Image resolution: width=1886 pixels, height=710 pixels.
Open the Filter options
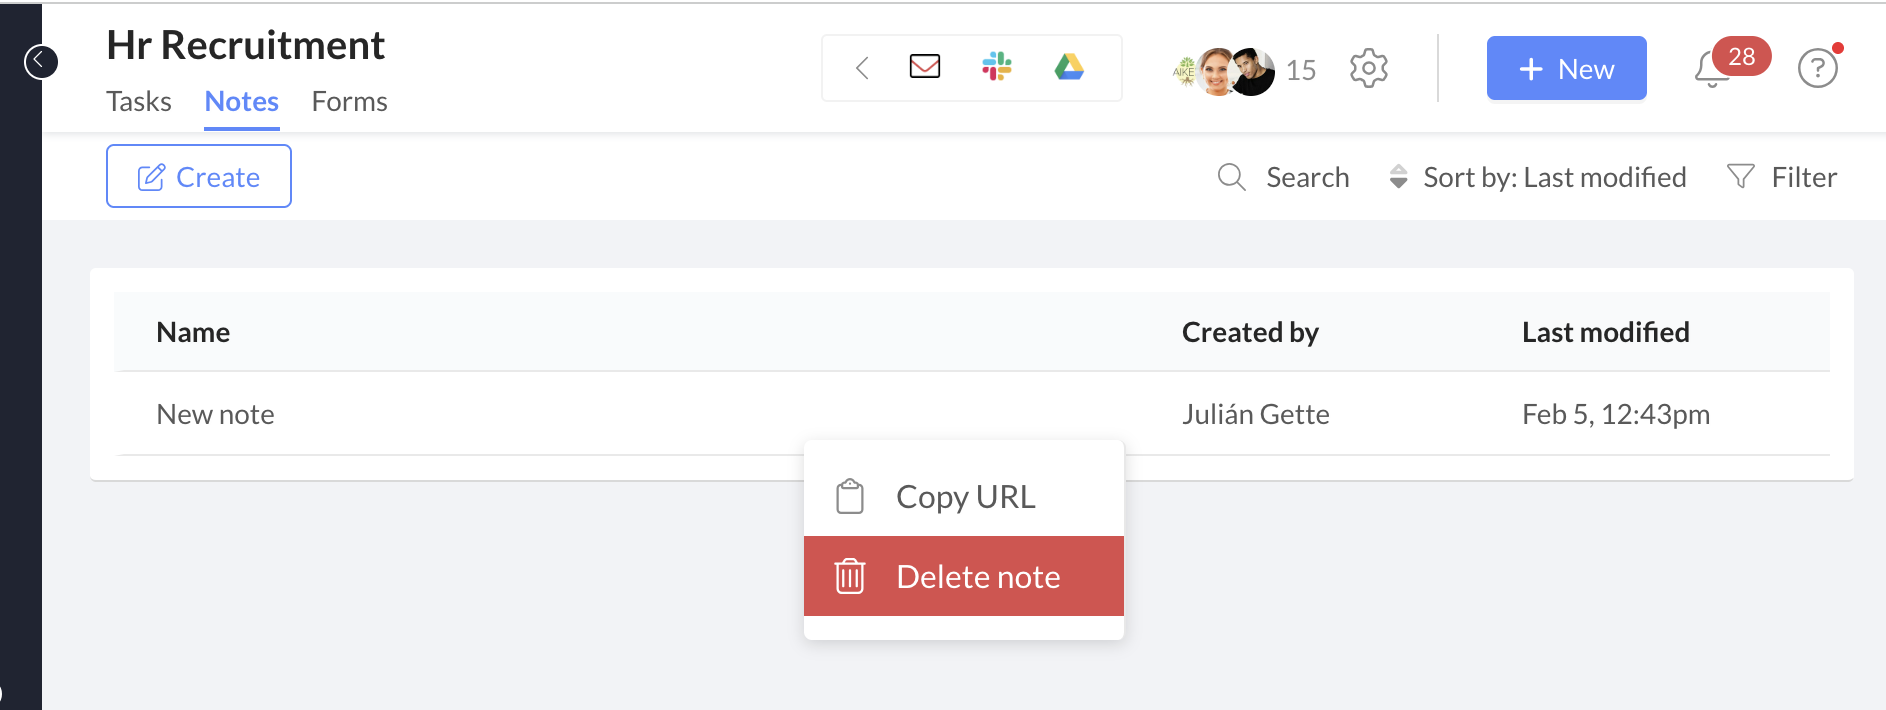tap(1783, 176)
